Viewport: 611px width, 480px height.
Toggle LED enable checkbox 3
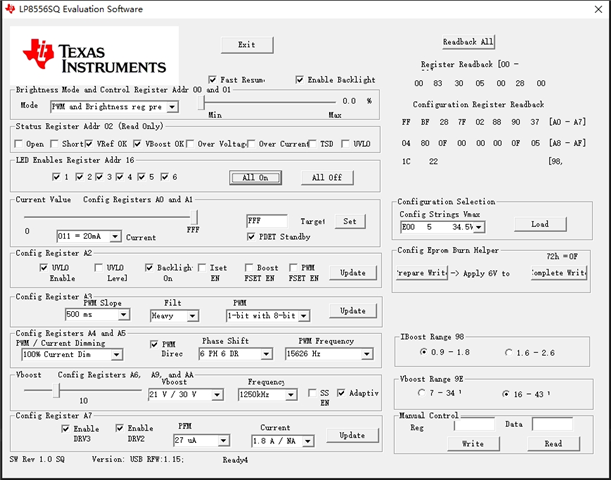point(100,177)
